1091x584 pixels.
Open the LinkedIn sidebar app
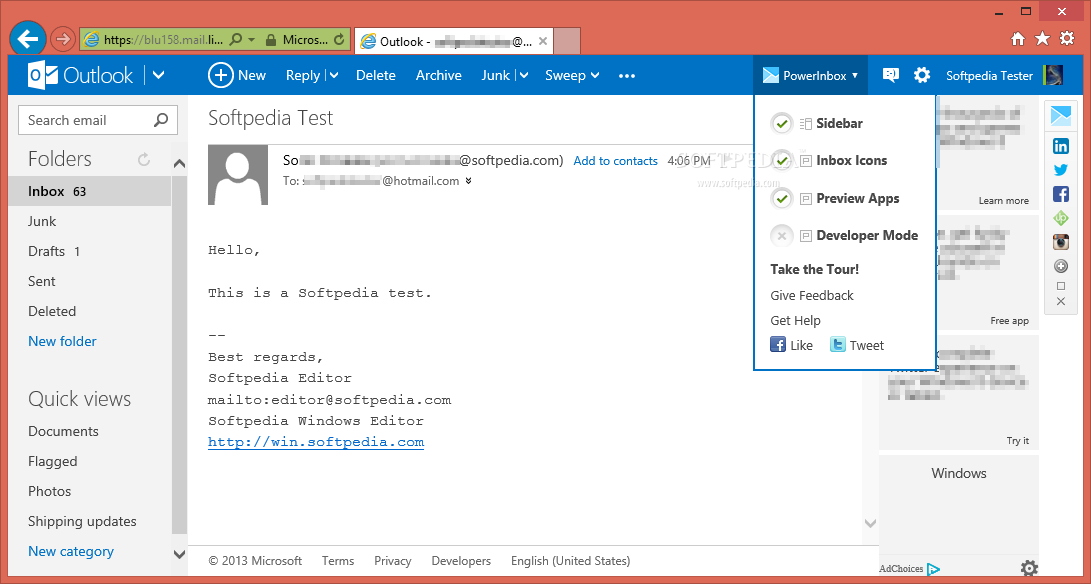1060,146
